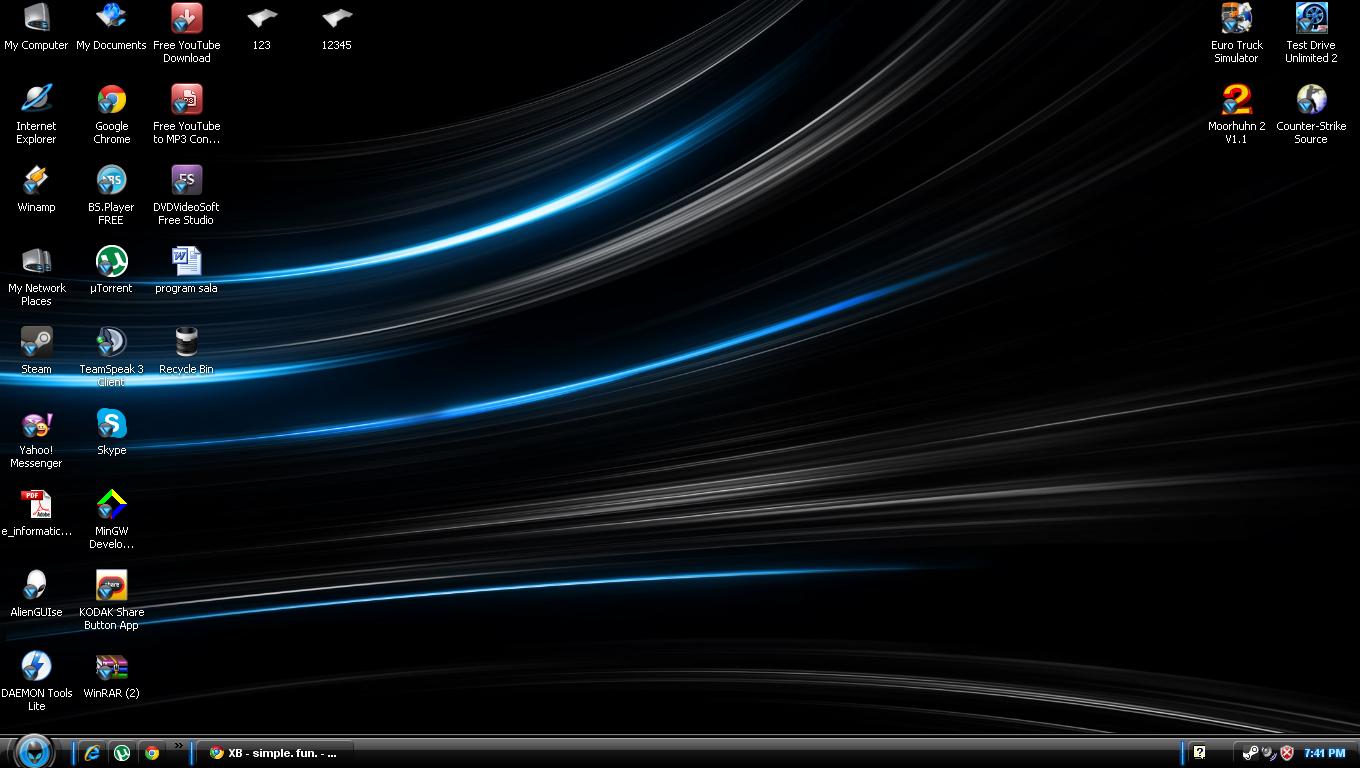Open the red security shield tray alert
1360x768 pixels.
[1287, 753]
